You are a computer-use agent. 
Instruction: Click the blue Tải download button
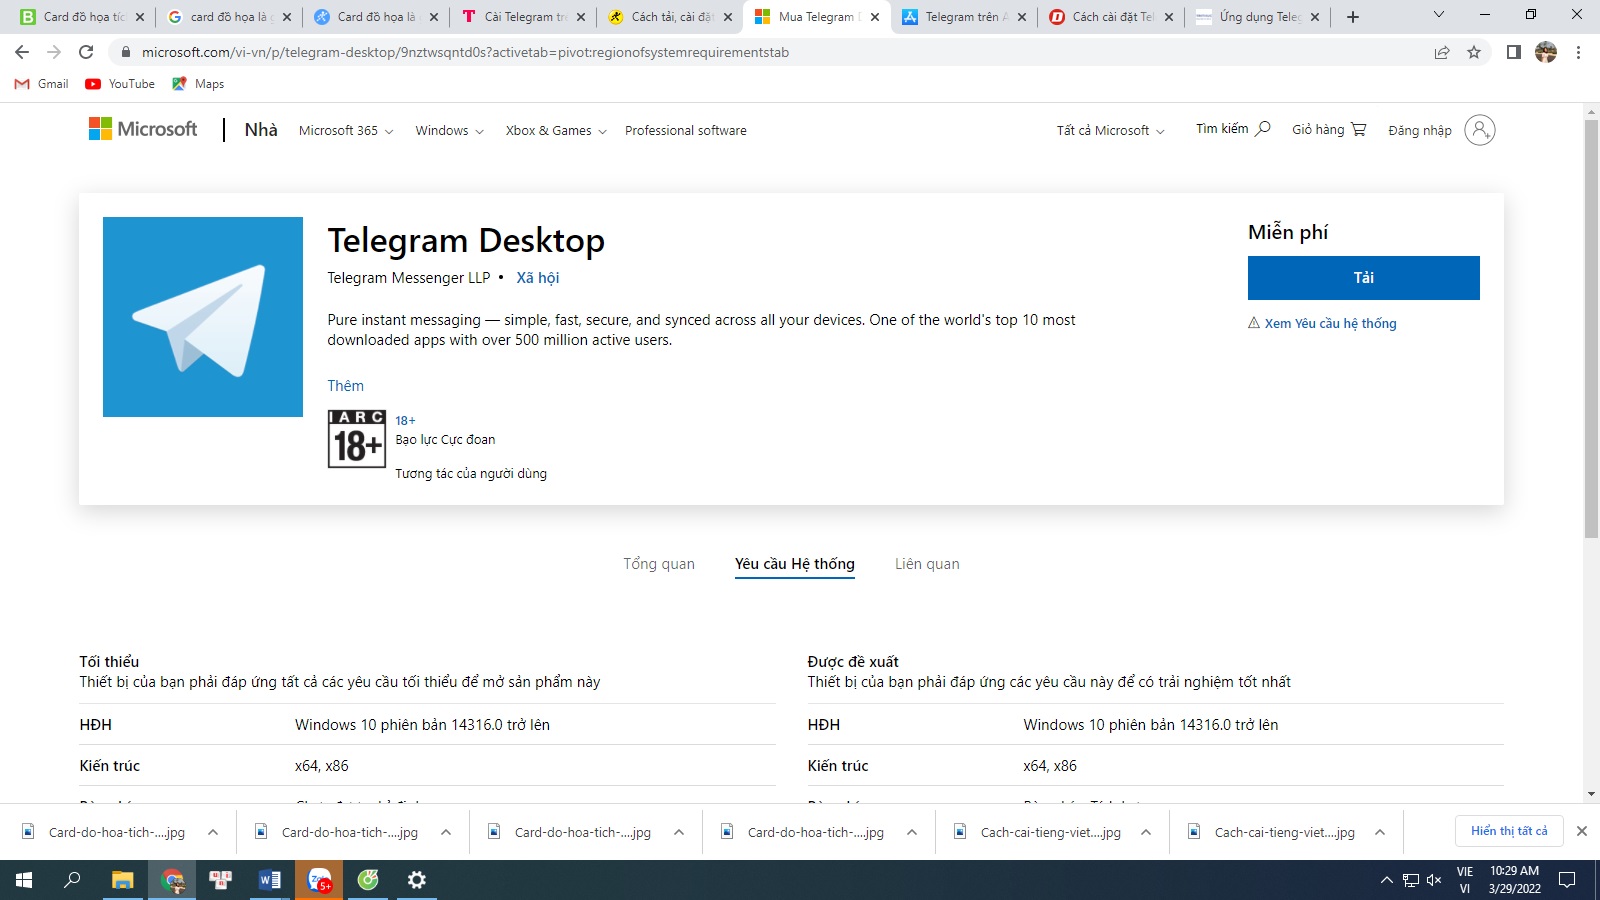click(1364, 278)
